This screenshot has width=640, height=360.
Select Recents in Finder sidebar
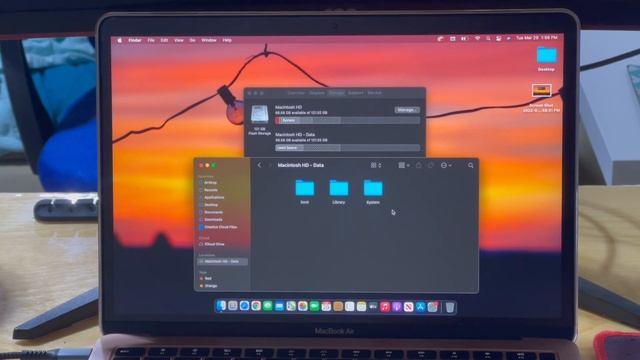211,190
